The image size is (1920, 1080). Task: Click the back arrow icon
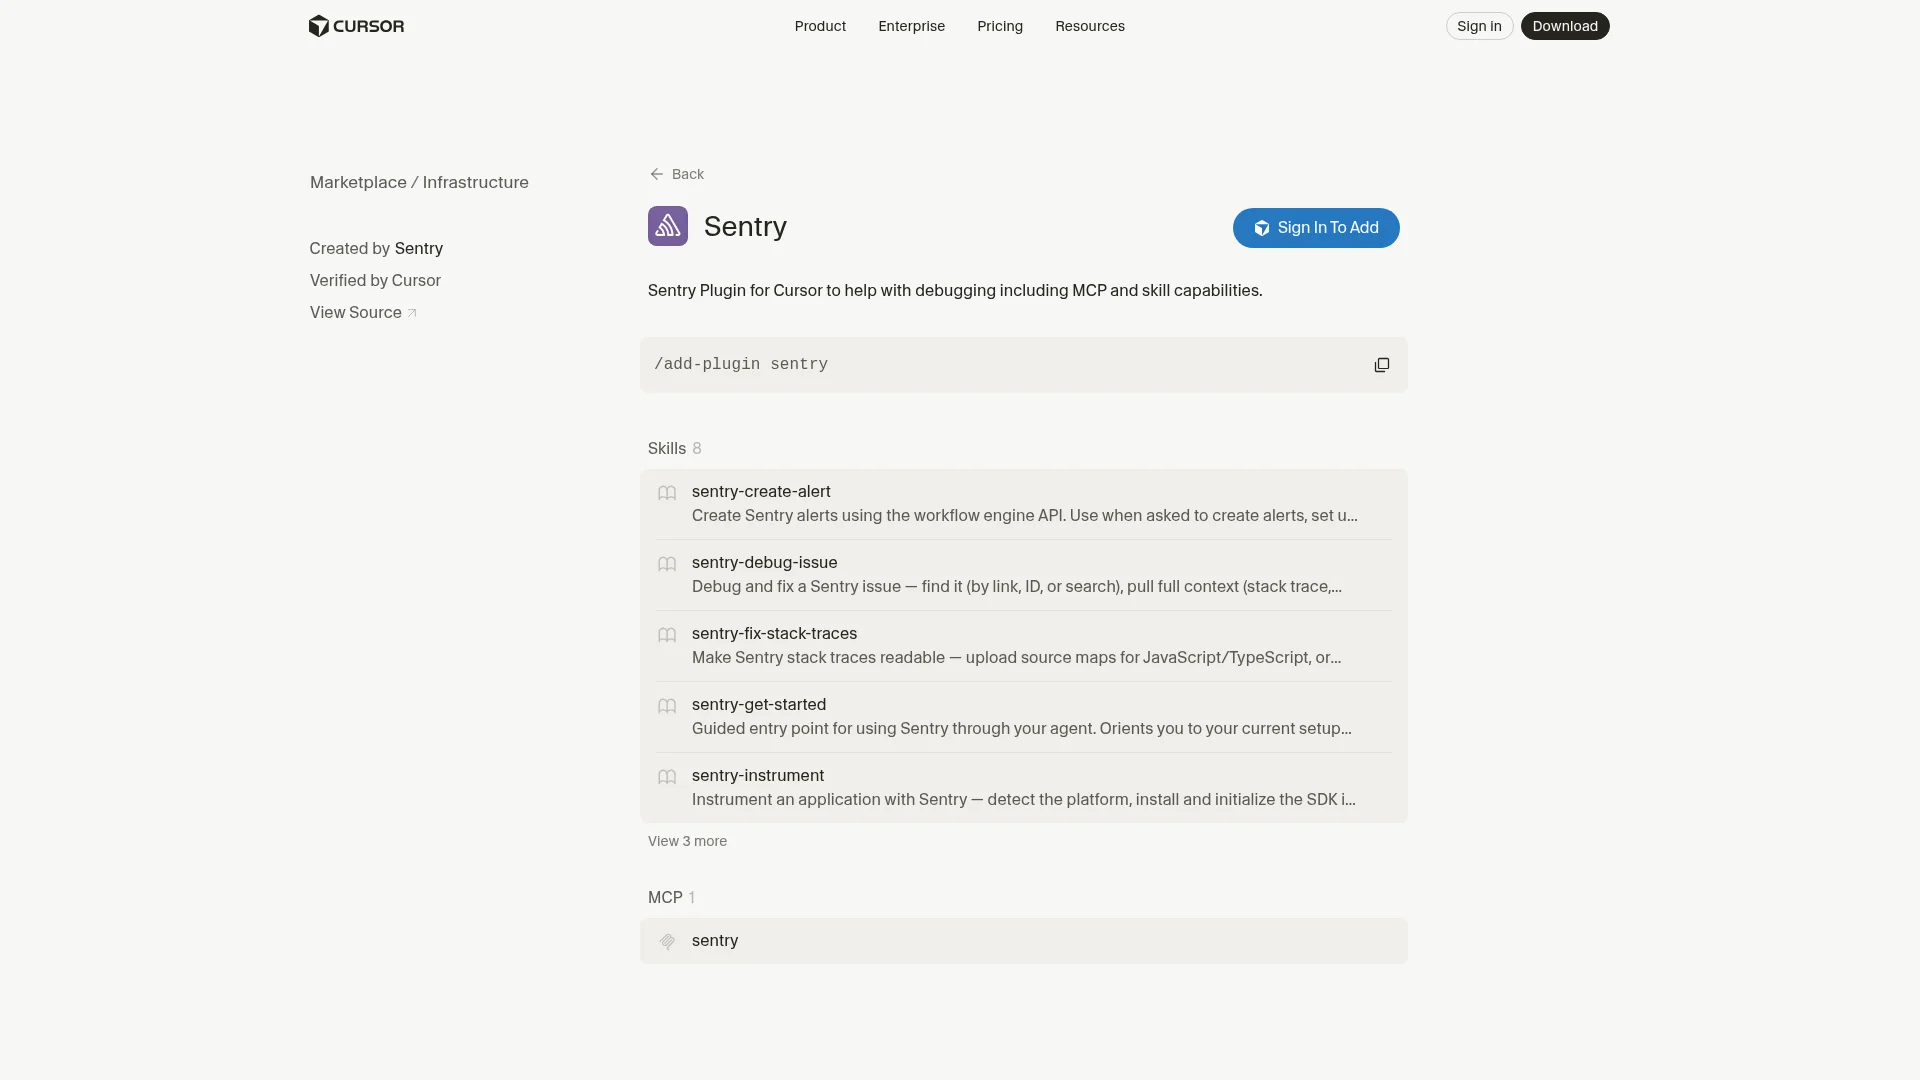(656, 174)
